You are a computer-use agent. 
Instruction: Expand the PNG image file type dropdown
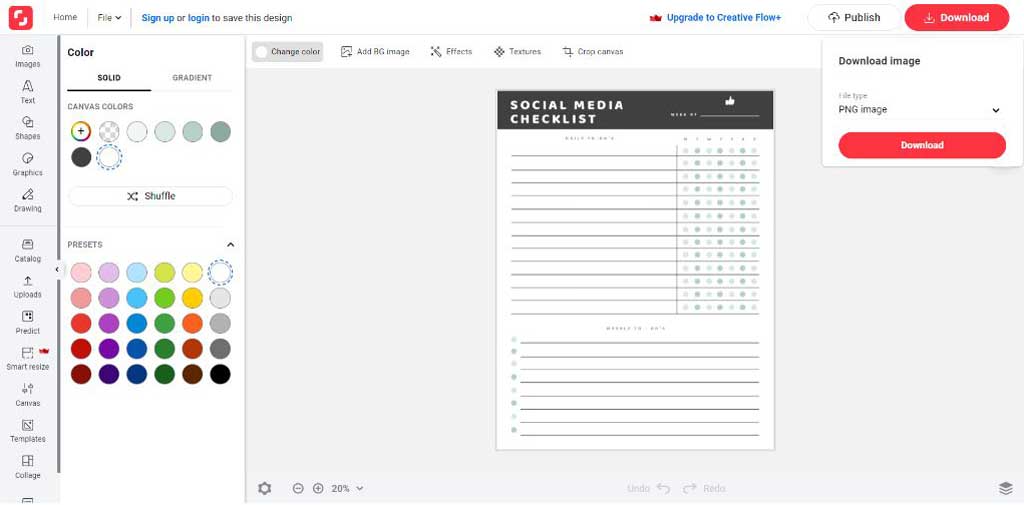pyautogui.click(x=919, y=110)
